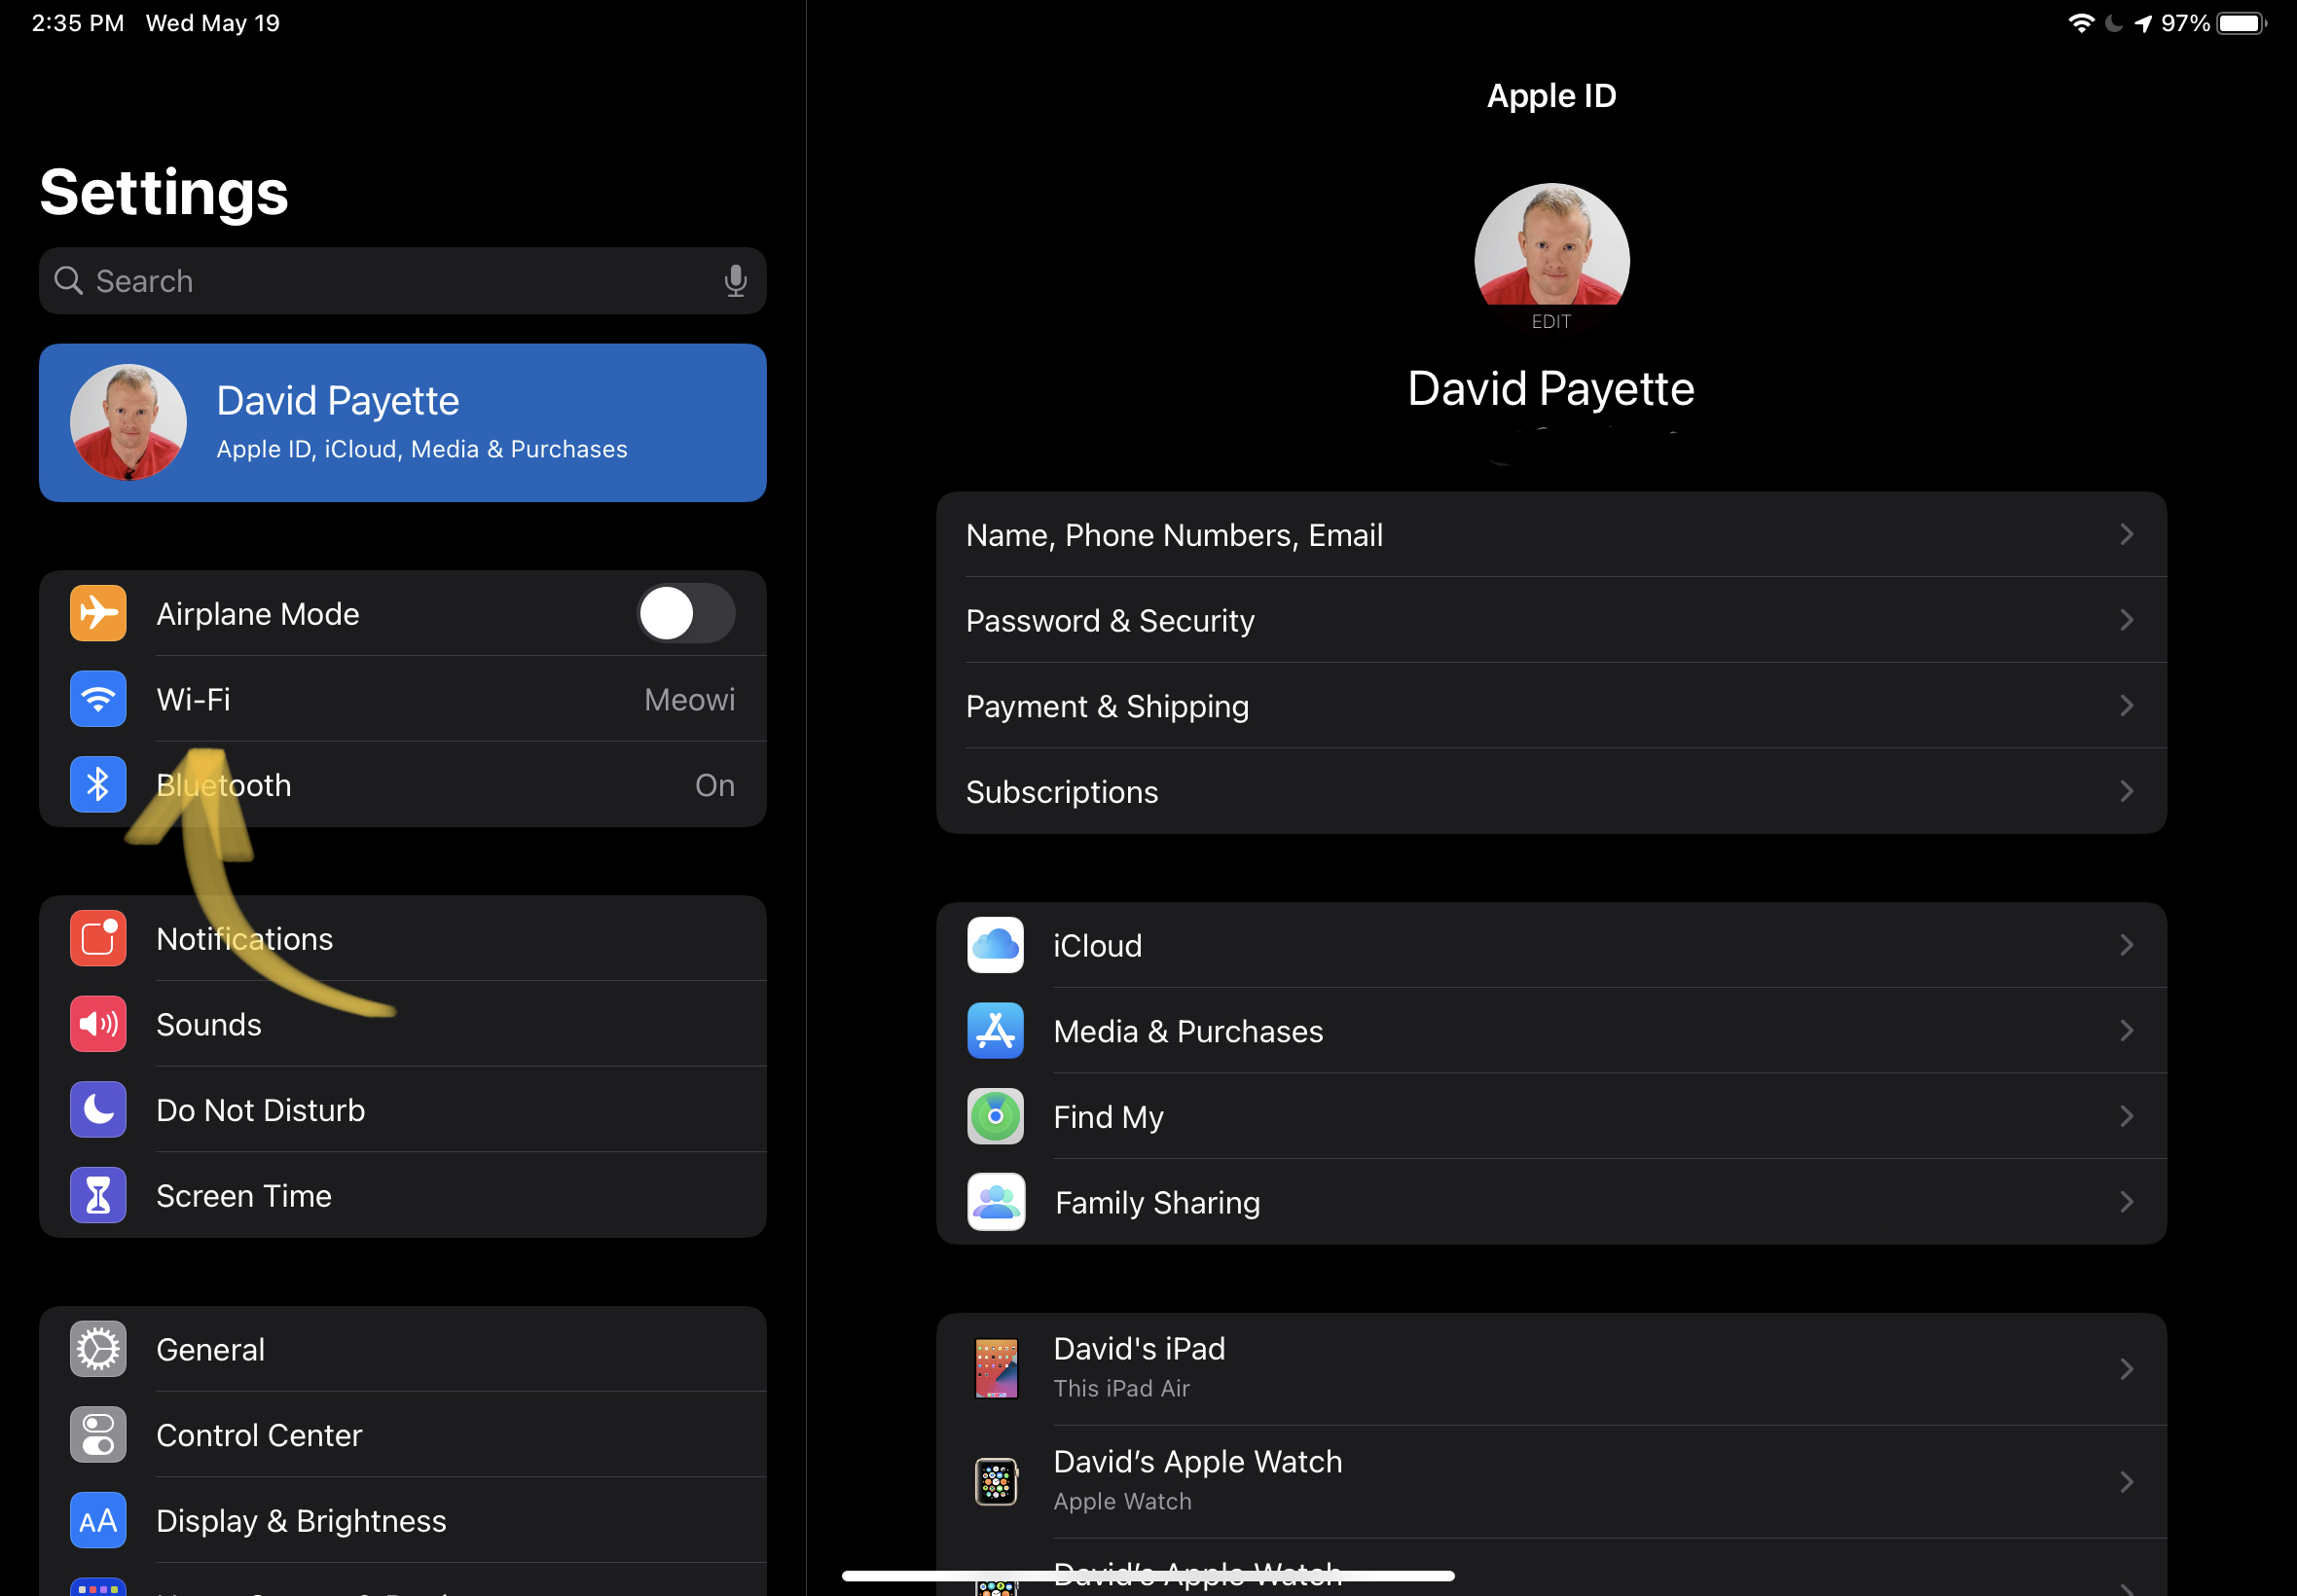The width and height of the screenshot is (2297, 1596).
Task: Open Payment & Shipping settings
Action: 1550,707
